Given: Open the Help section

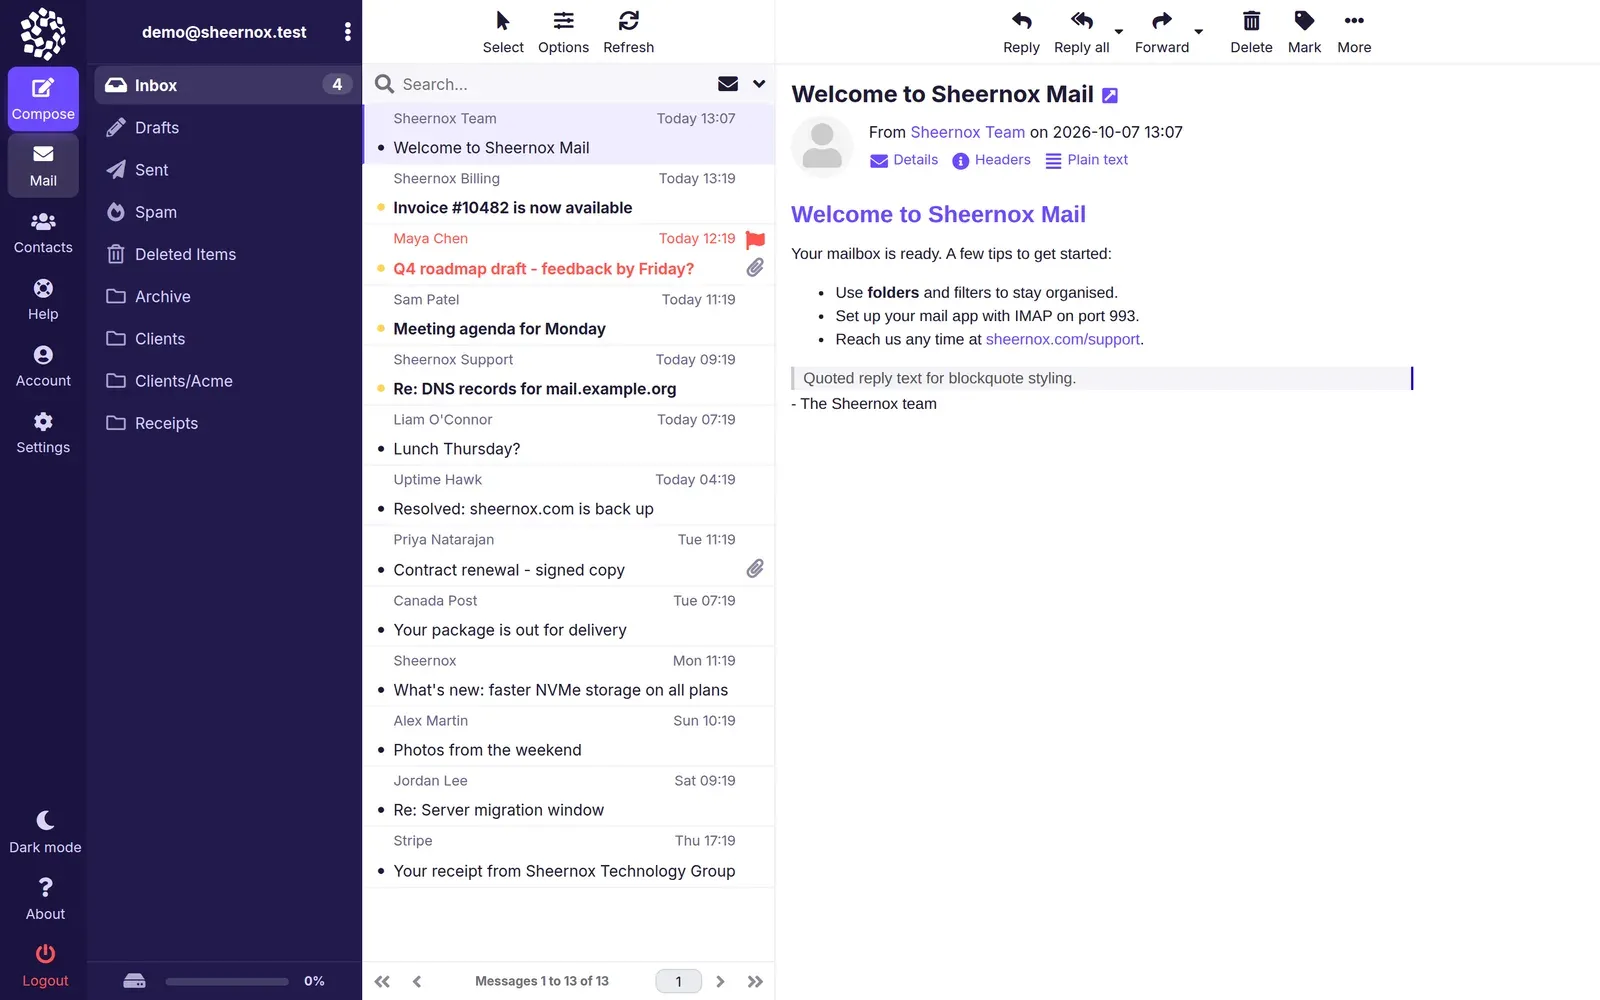Looking at the screenshot, I should (x=43, y=300).
